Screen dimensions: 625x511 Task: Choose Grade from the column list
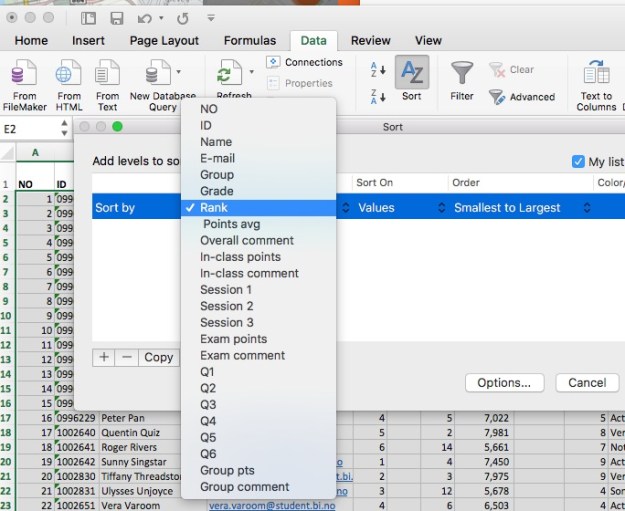click(216, 191)
